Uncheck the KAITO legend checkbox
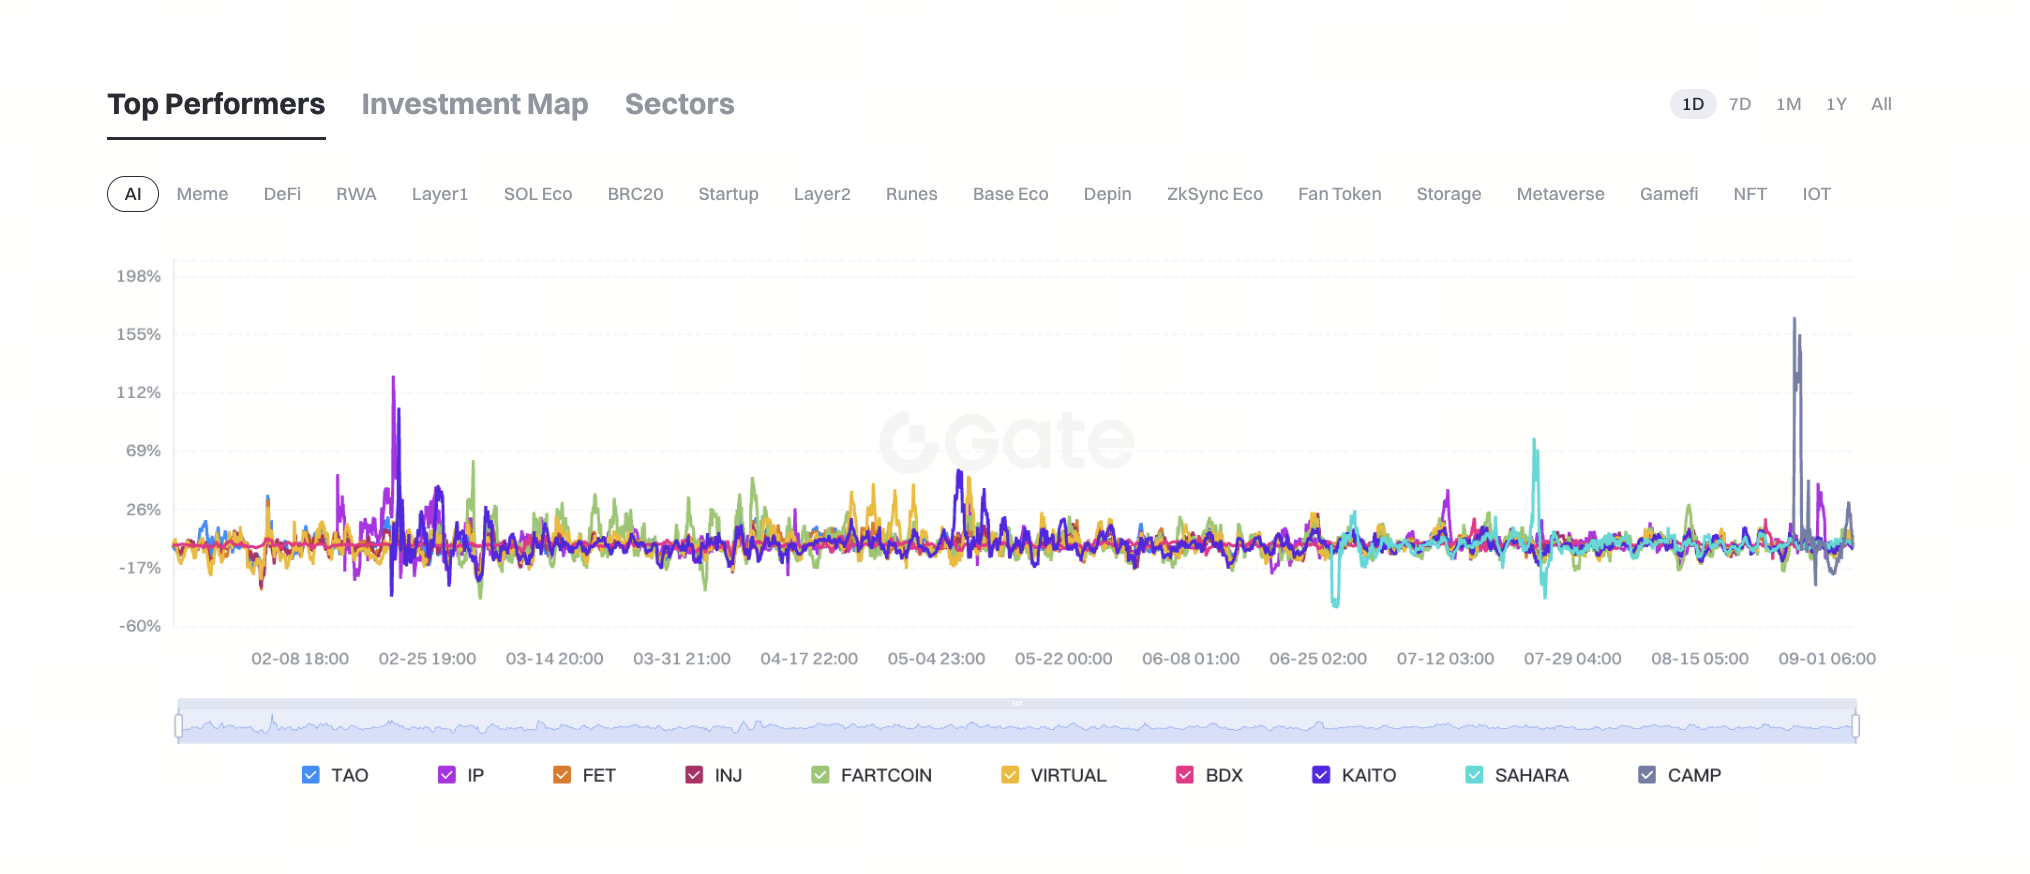The height and width of the screenshot is (874, 2030). (1321, 775)
